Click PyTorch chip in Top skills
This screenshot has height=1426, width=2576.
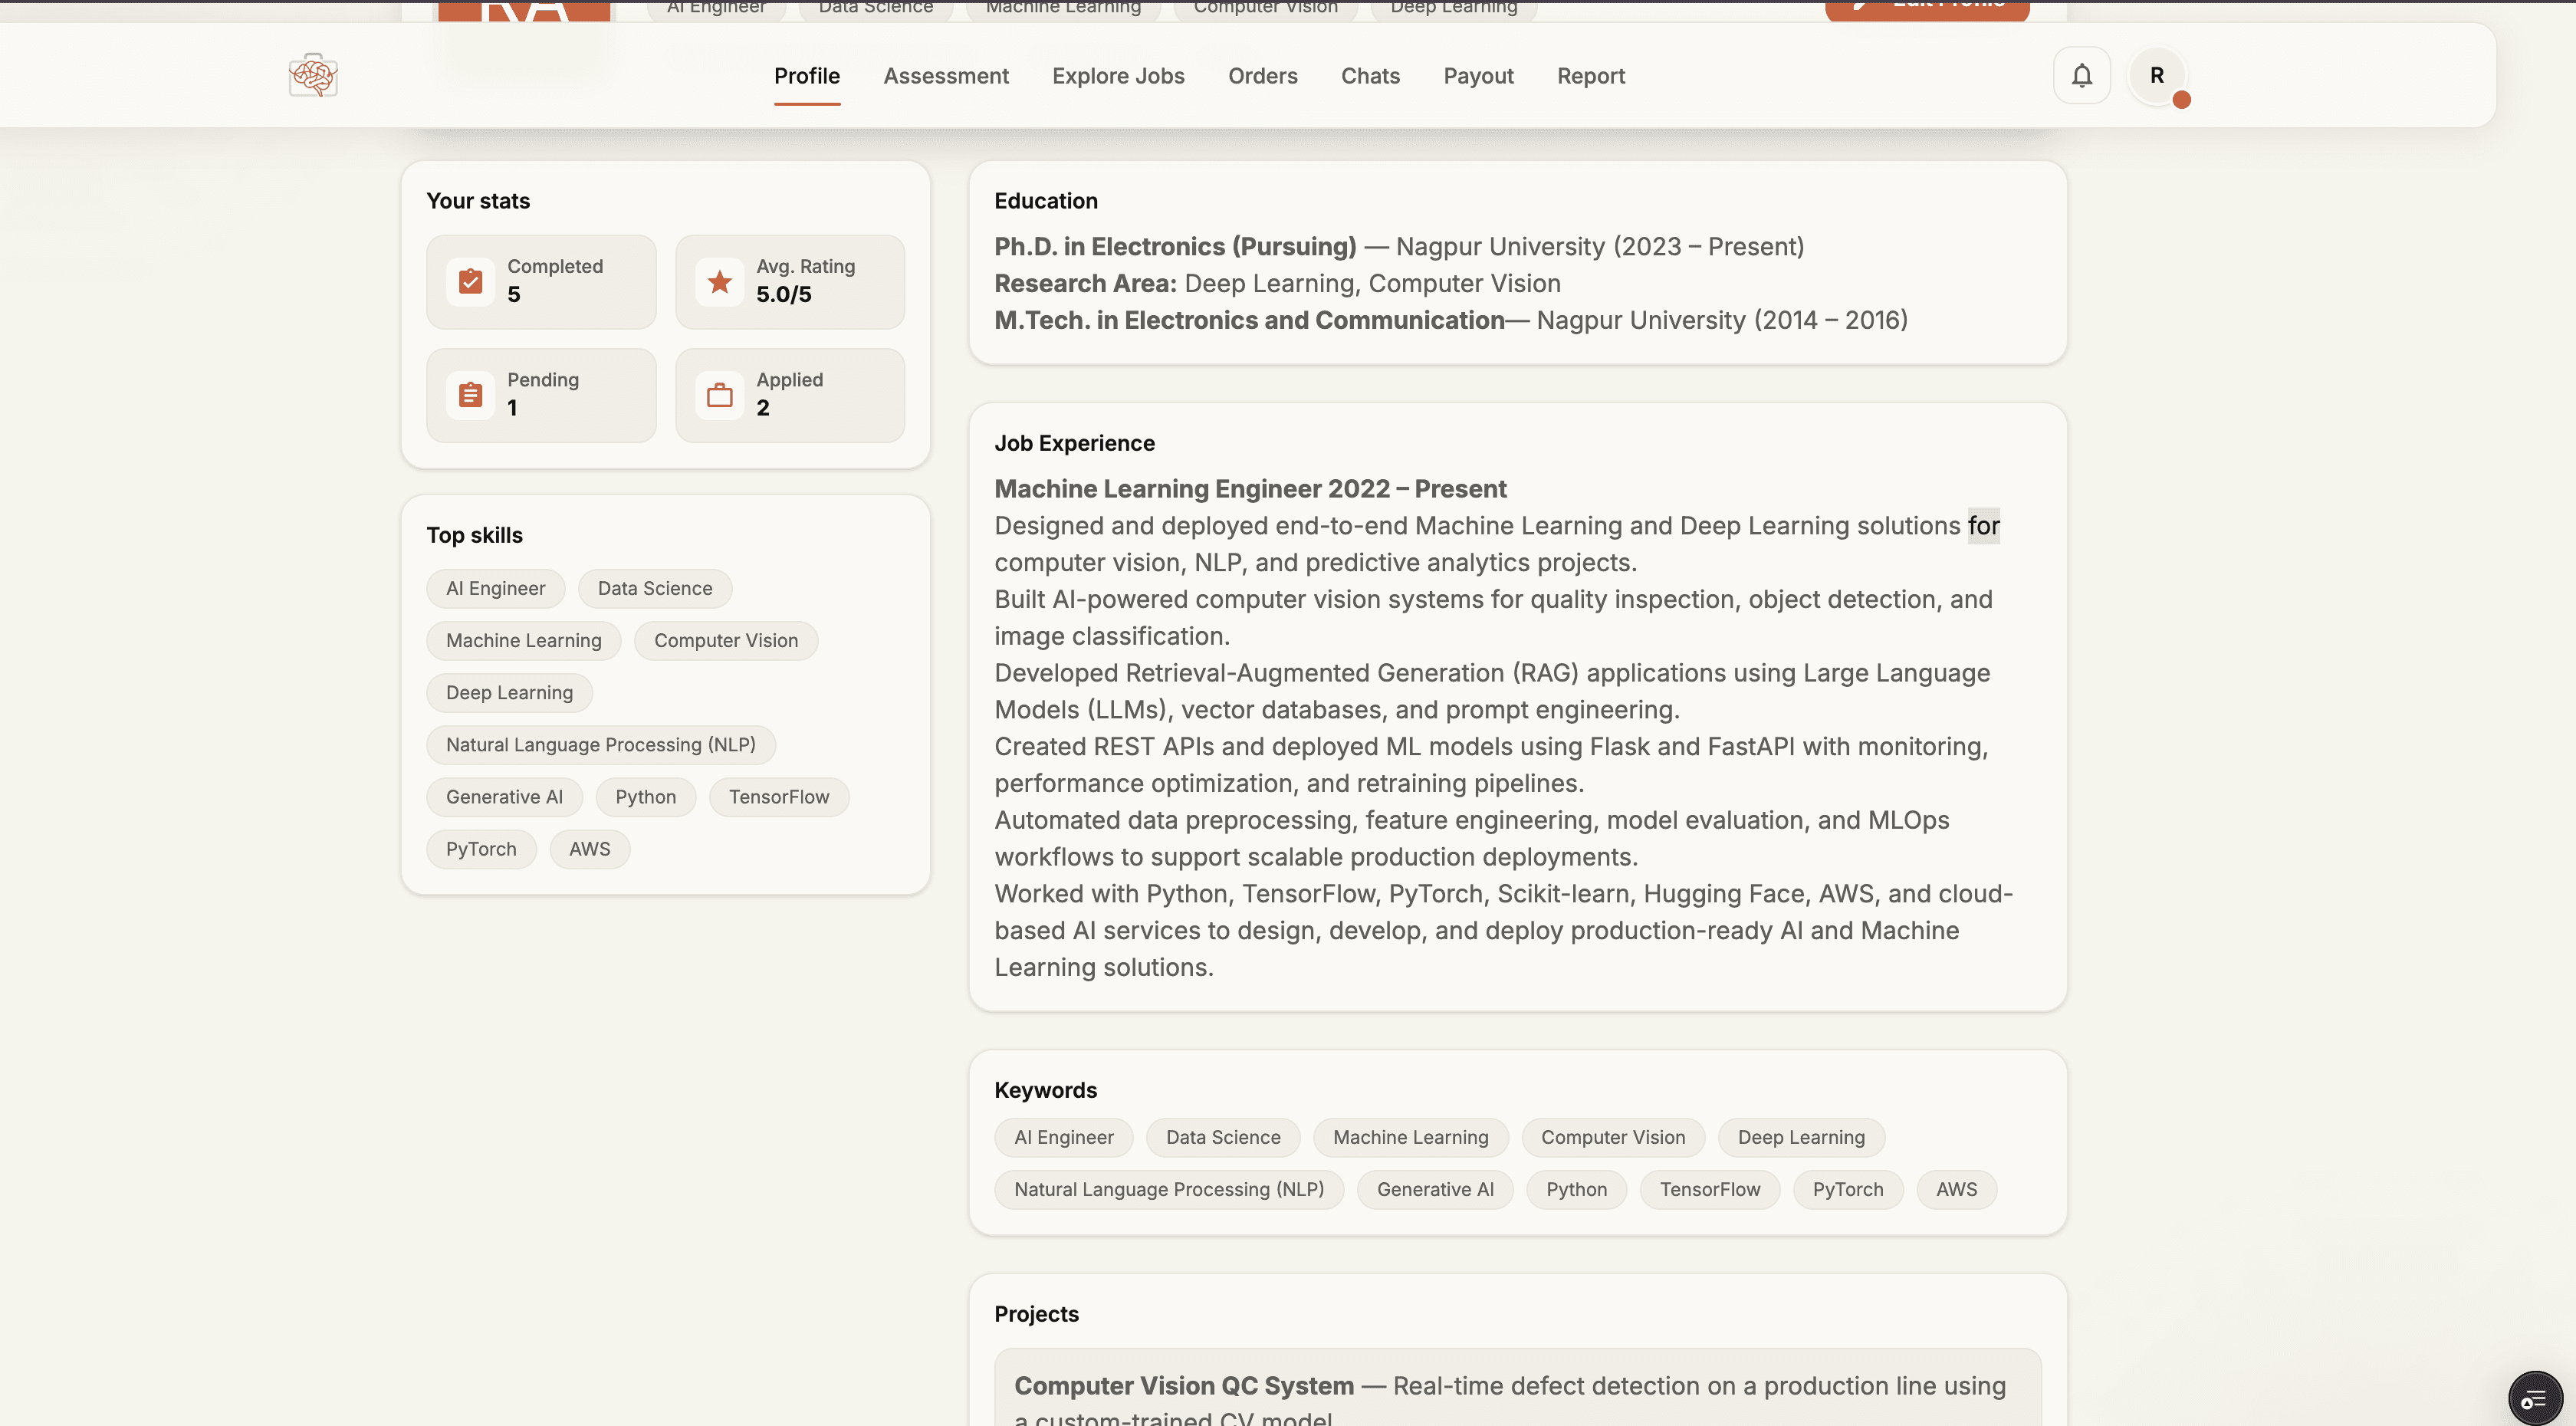click(482, 849)
